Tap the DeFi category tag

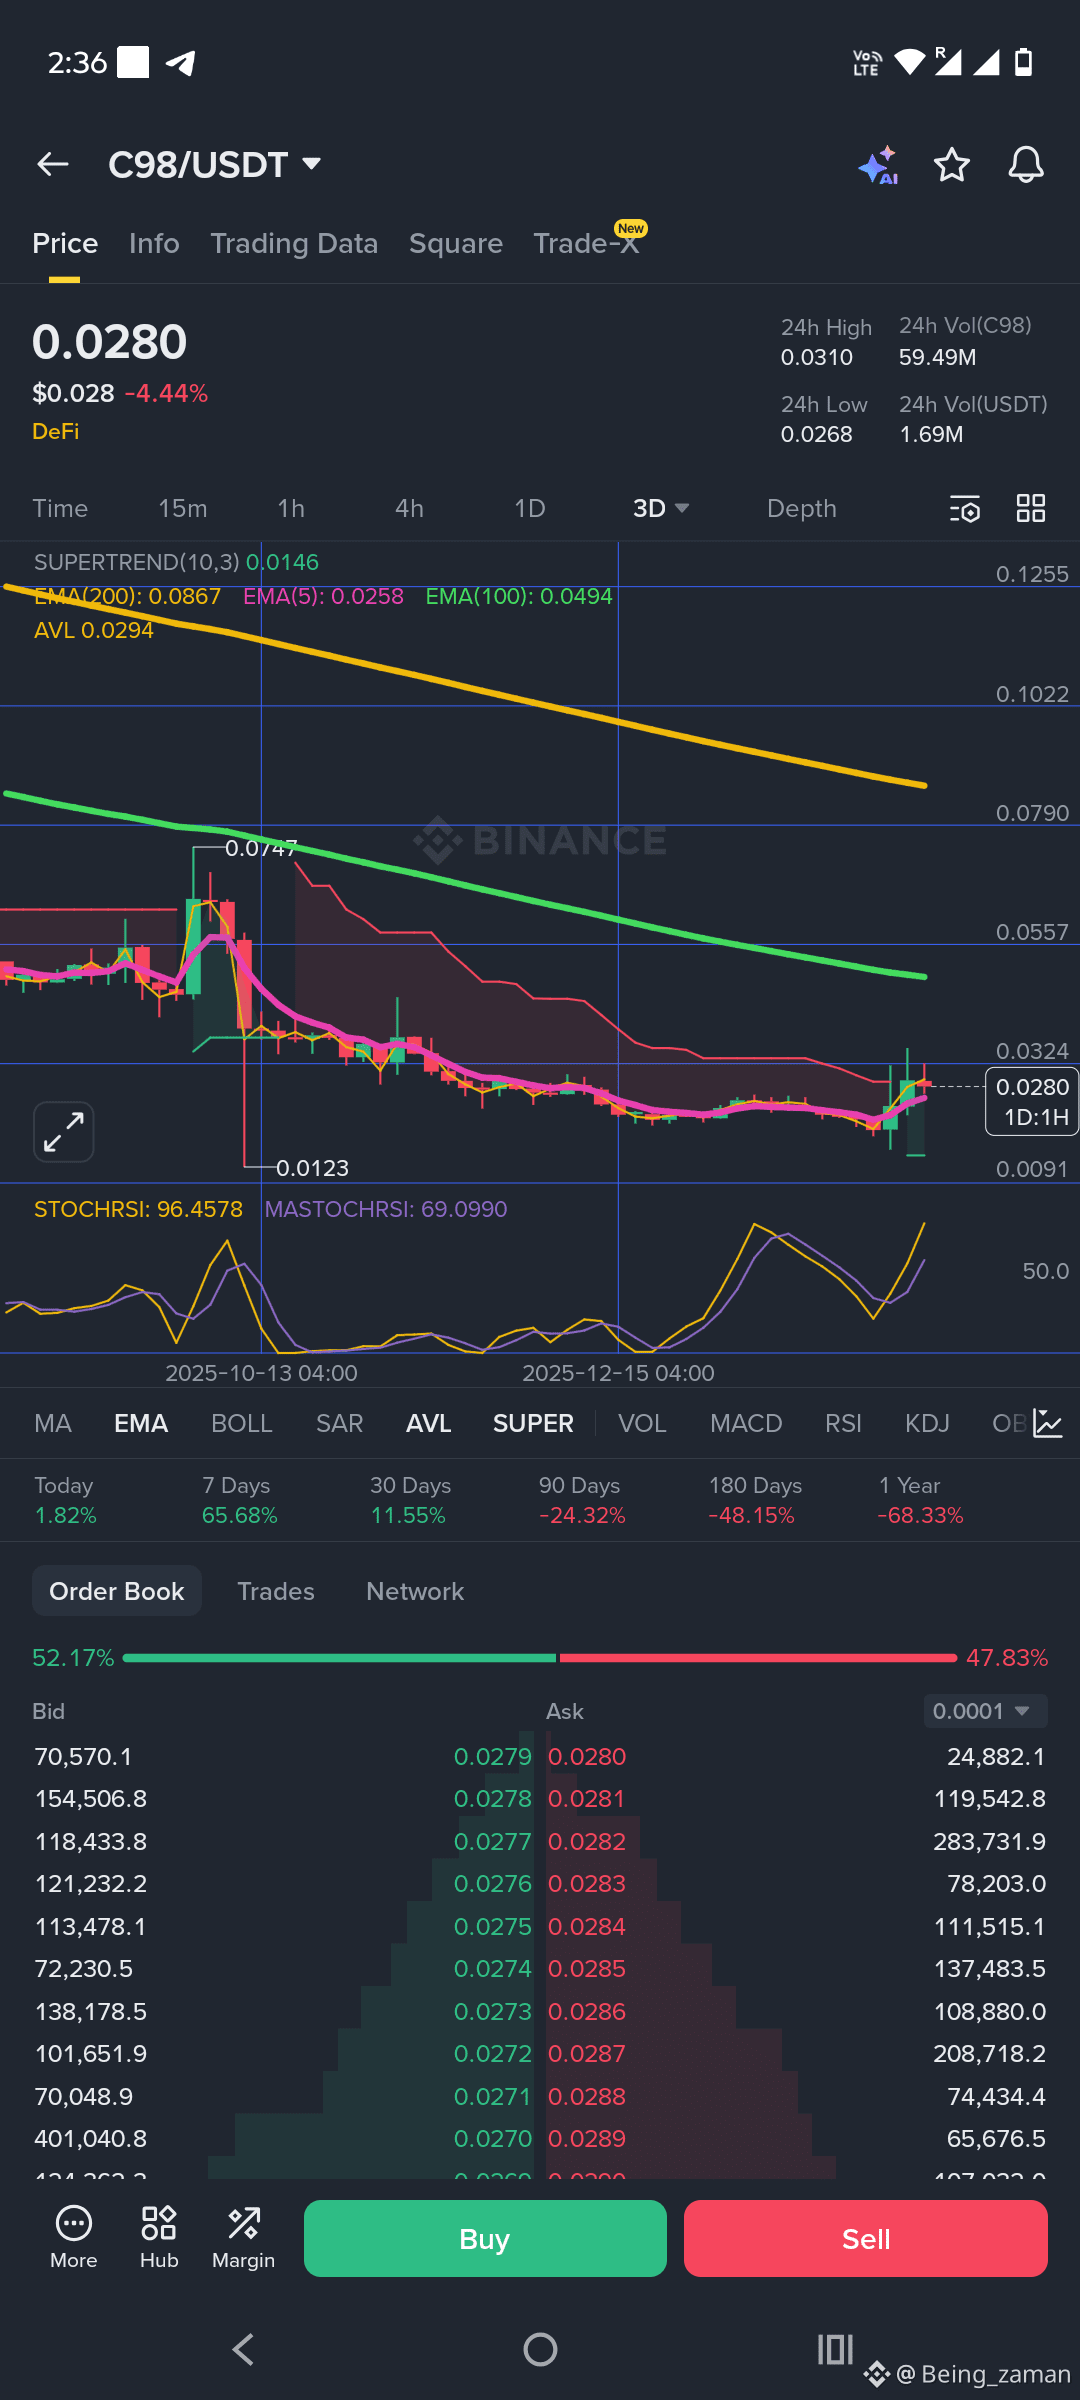56,431
